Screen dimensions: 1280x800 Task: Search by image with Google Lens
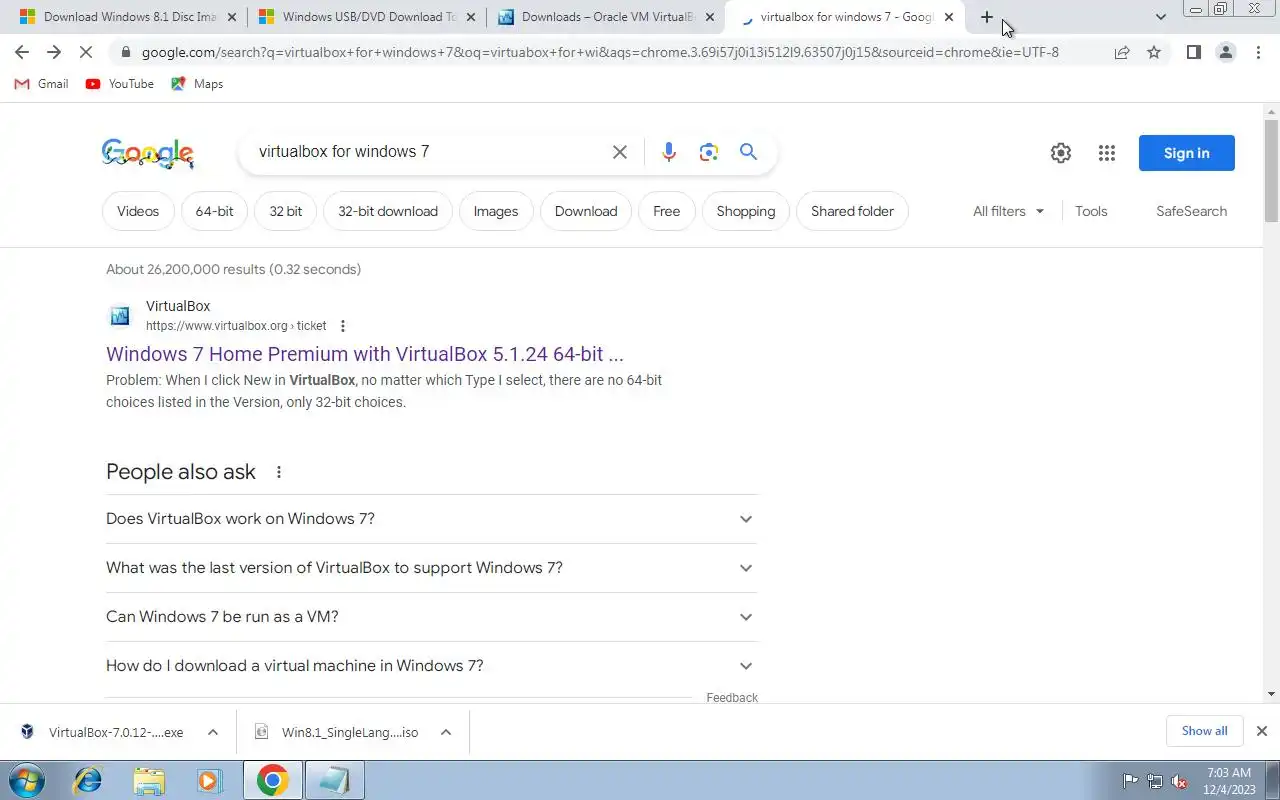pos(709,152)
